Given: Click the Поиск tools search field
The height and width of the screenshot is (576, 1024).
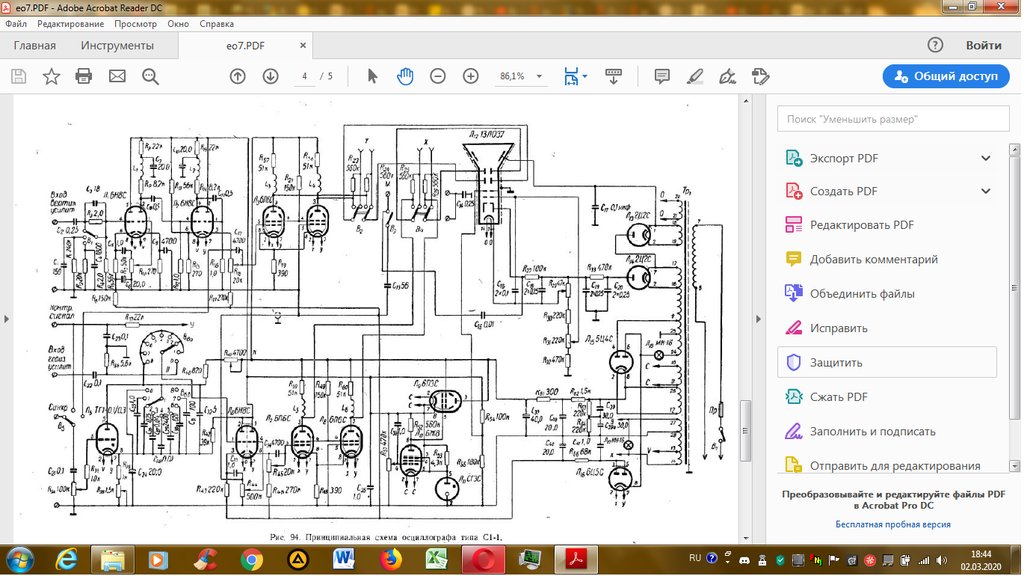Looking at the screenshot, I should pyautogui.click(x=893, y=119).
